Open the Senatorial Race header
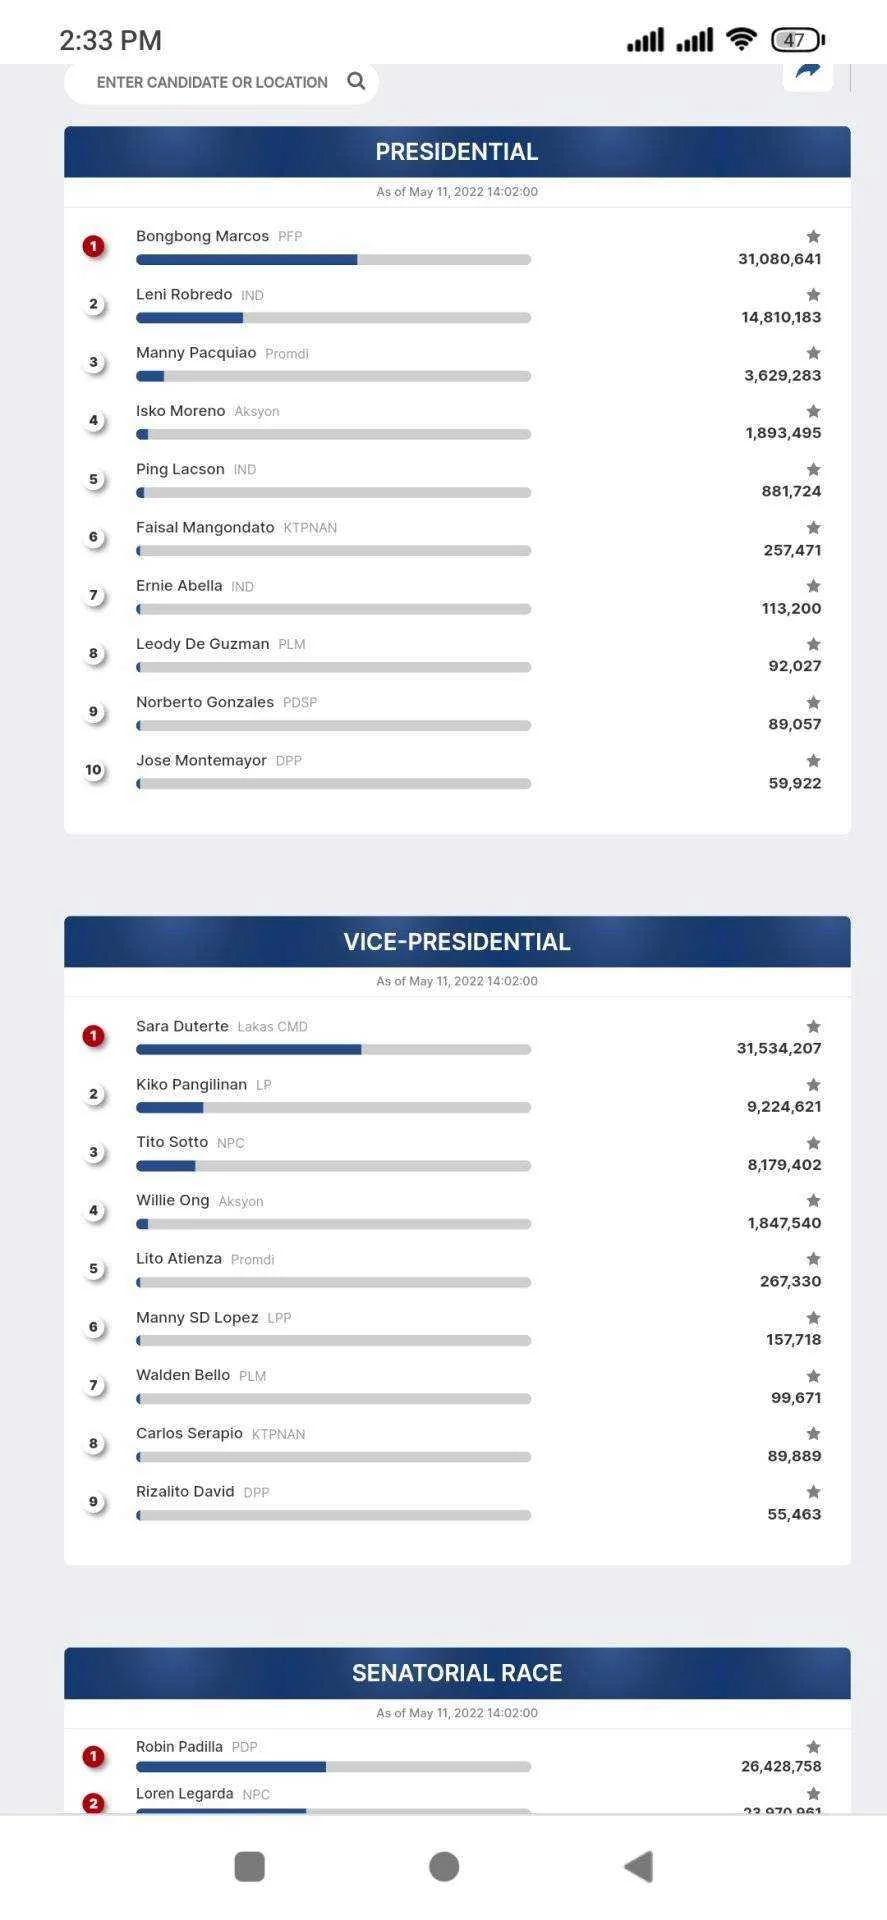Viewport: 887px width, 1920px height. coord(457,1673)
